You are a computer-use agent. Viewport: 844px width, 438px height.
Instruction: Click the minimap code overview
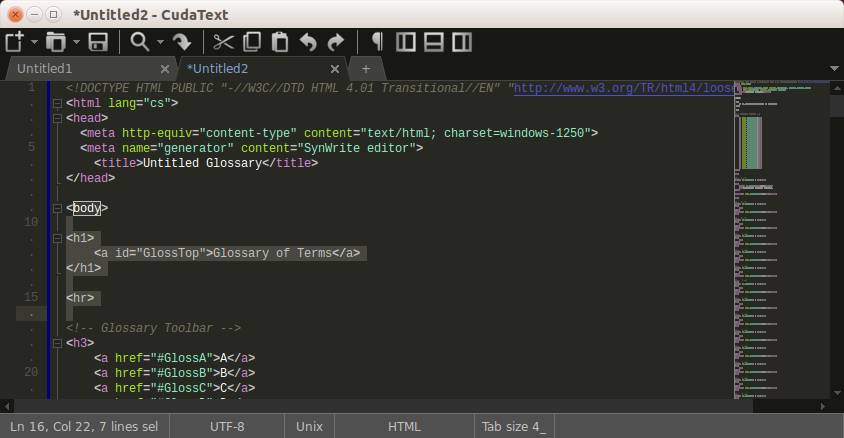(782, 239)
